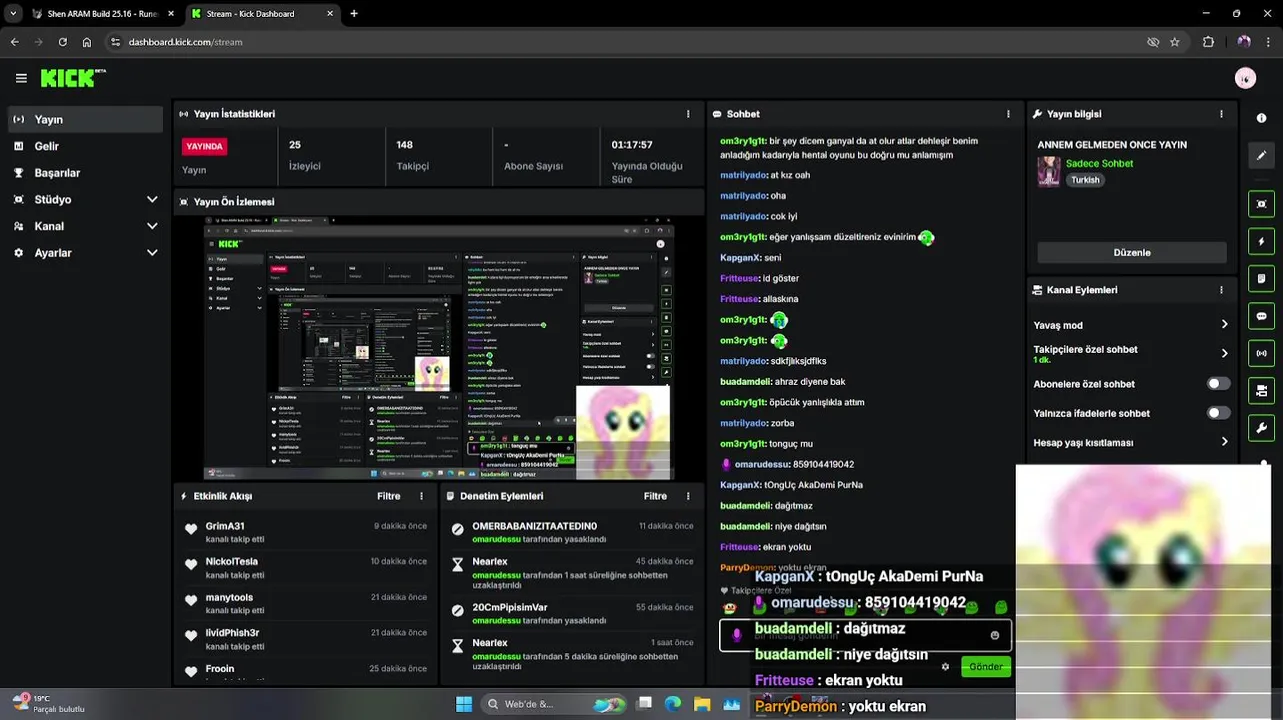Click the chat message input box

tap(865, 635)
